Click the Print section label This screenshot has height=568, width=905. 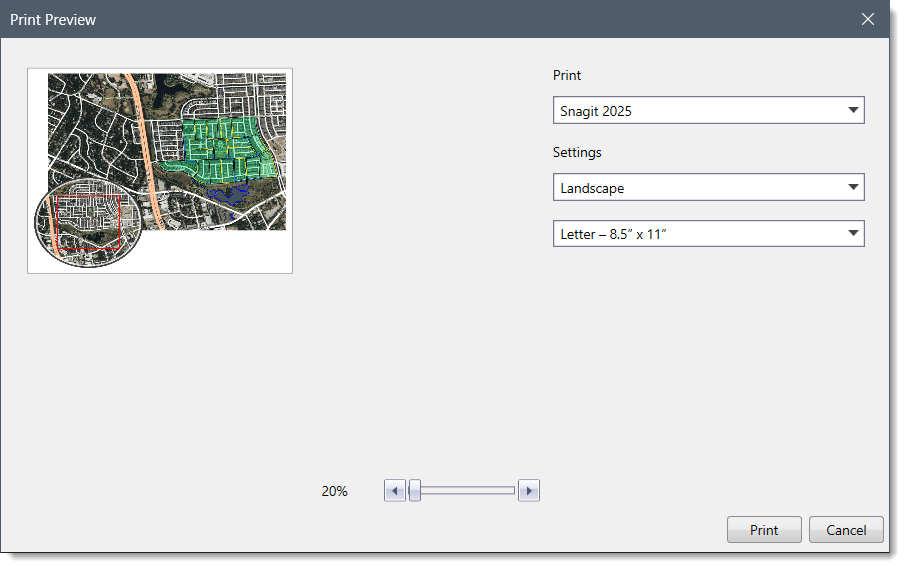pos(567,76)
